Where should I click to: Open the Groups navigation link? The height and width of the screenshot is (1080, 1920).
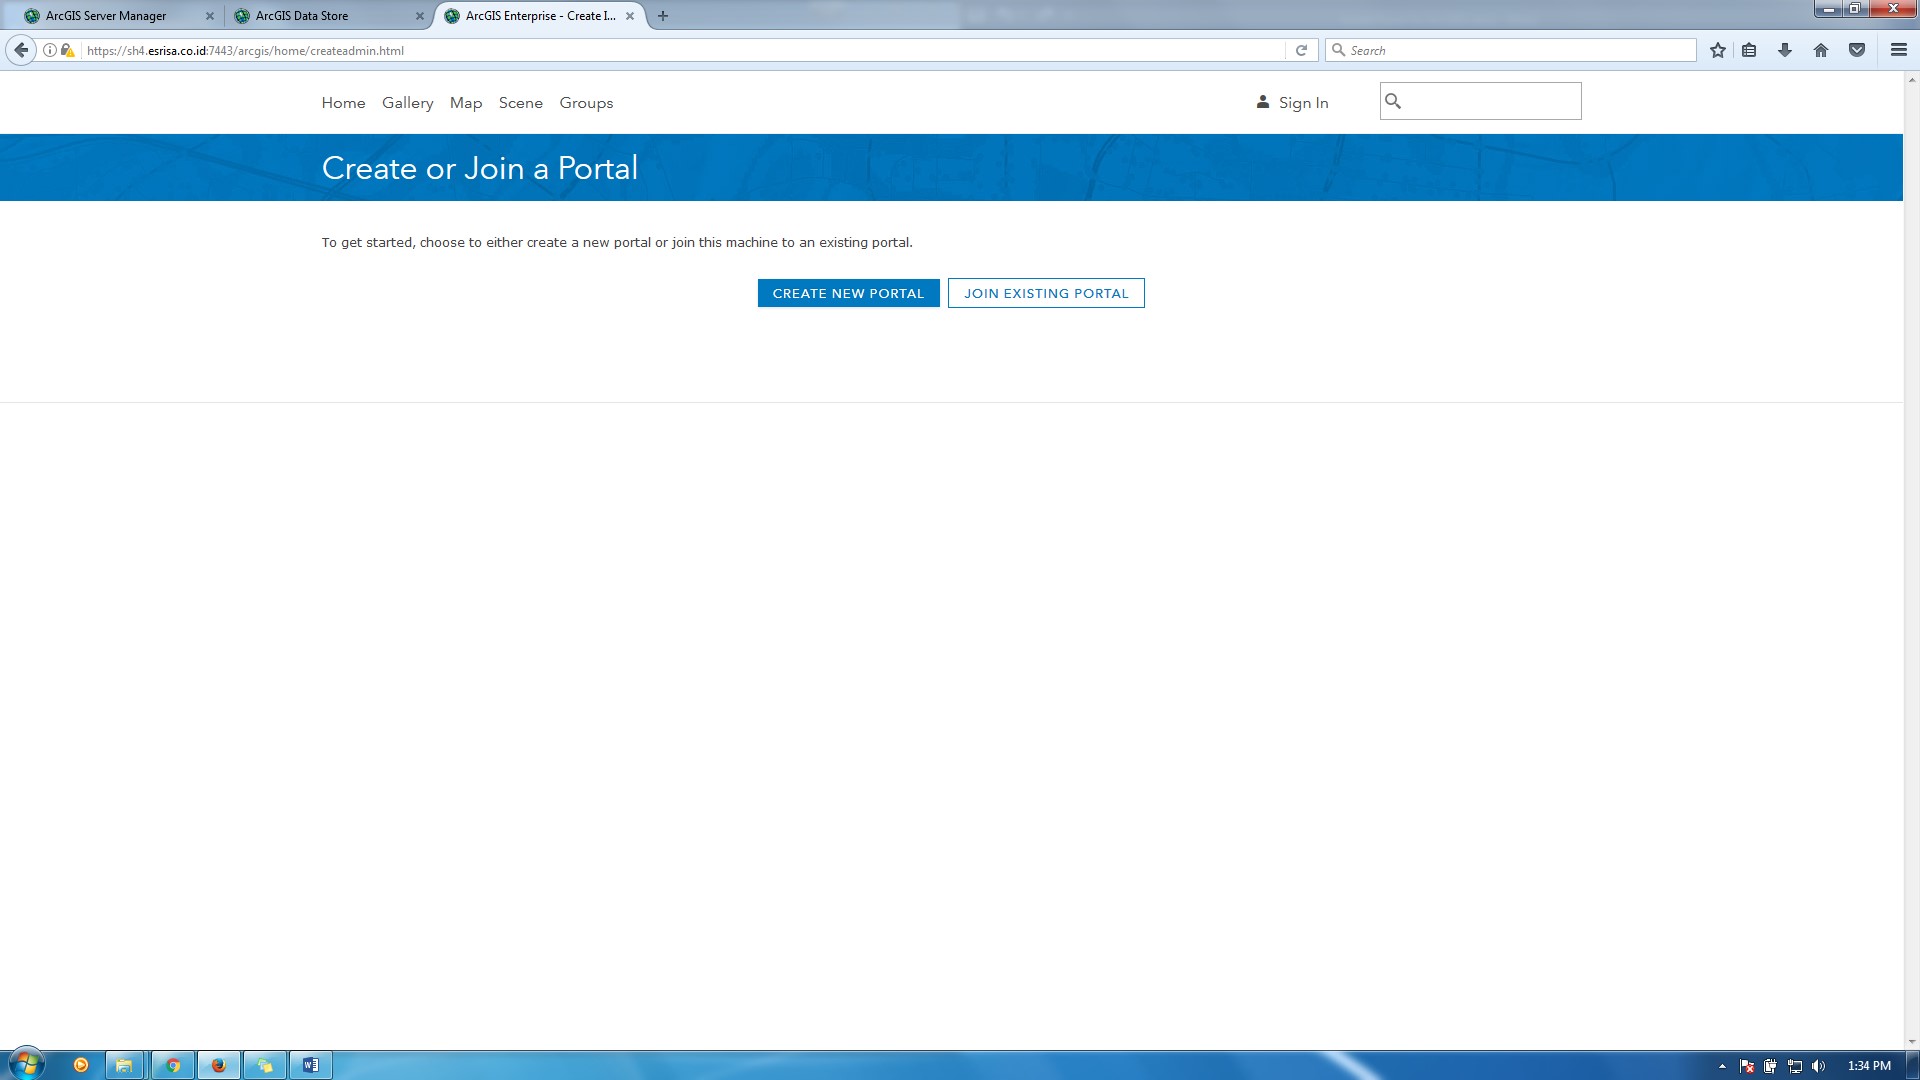tap(586, 103)
